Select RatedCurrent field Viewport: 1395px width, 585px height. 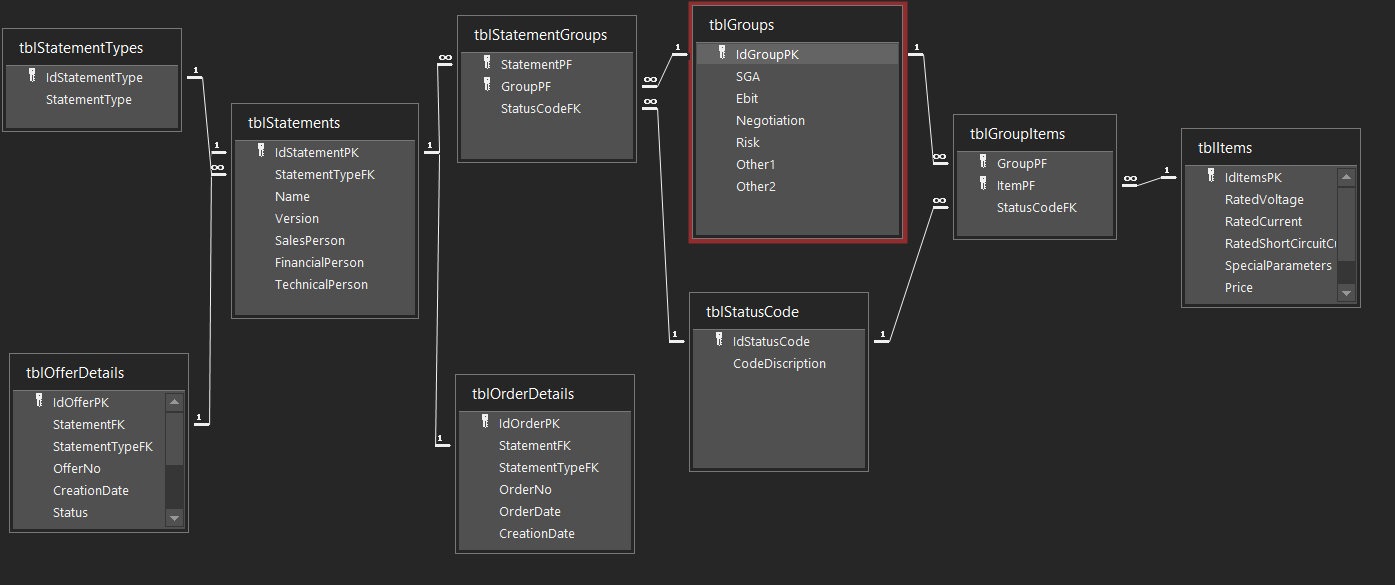point(1263,221)
